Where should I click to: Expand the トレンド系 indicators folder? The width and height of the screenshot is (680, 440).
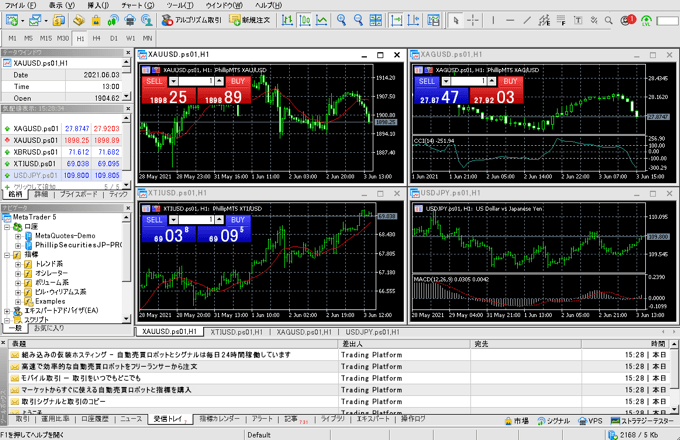click(x=18, y=264)
